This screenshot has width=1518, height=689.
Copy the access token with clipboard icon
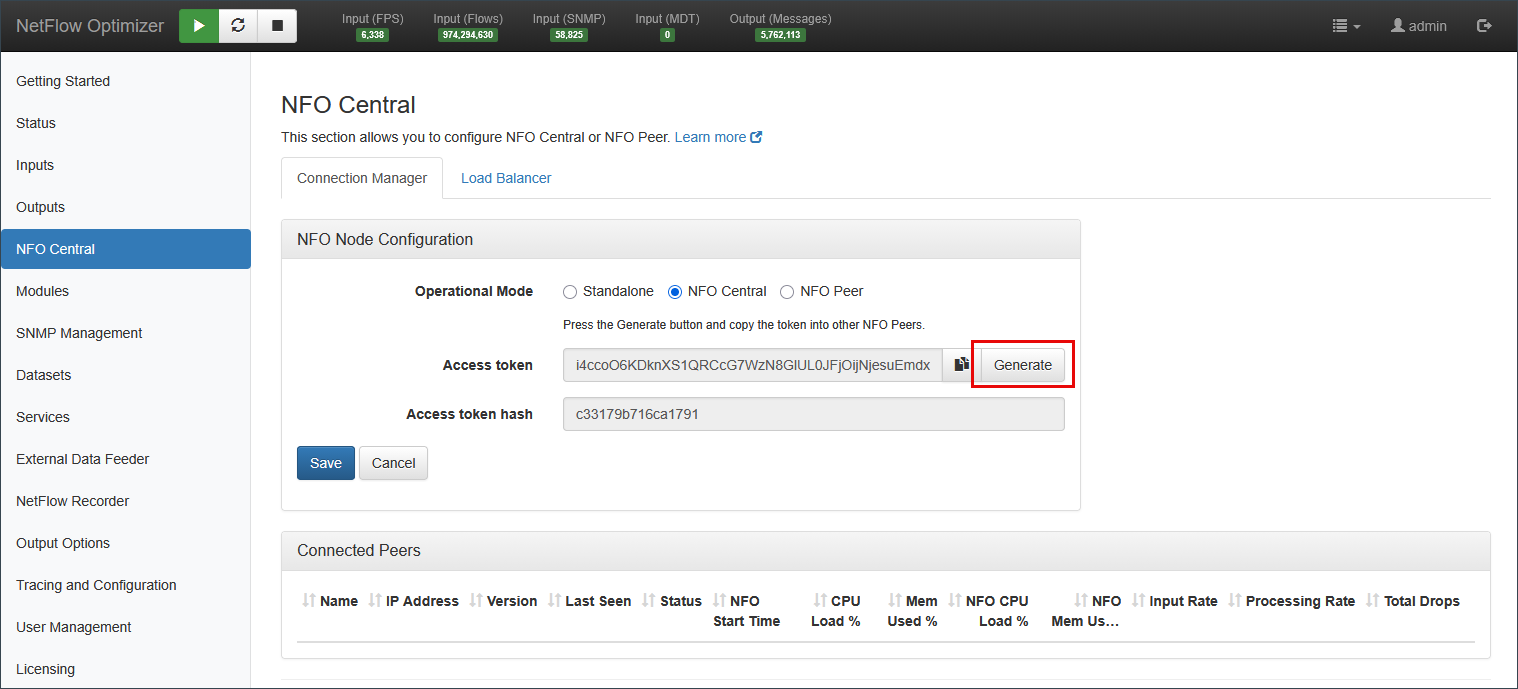[x=961, y=365]
